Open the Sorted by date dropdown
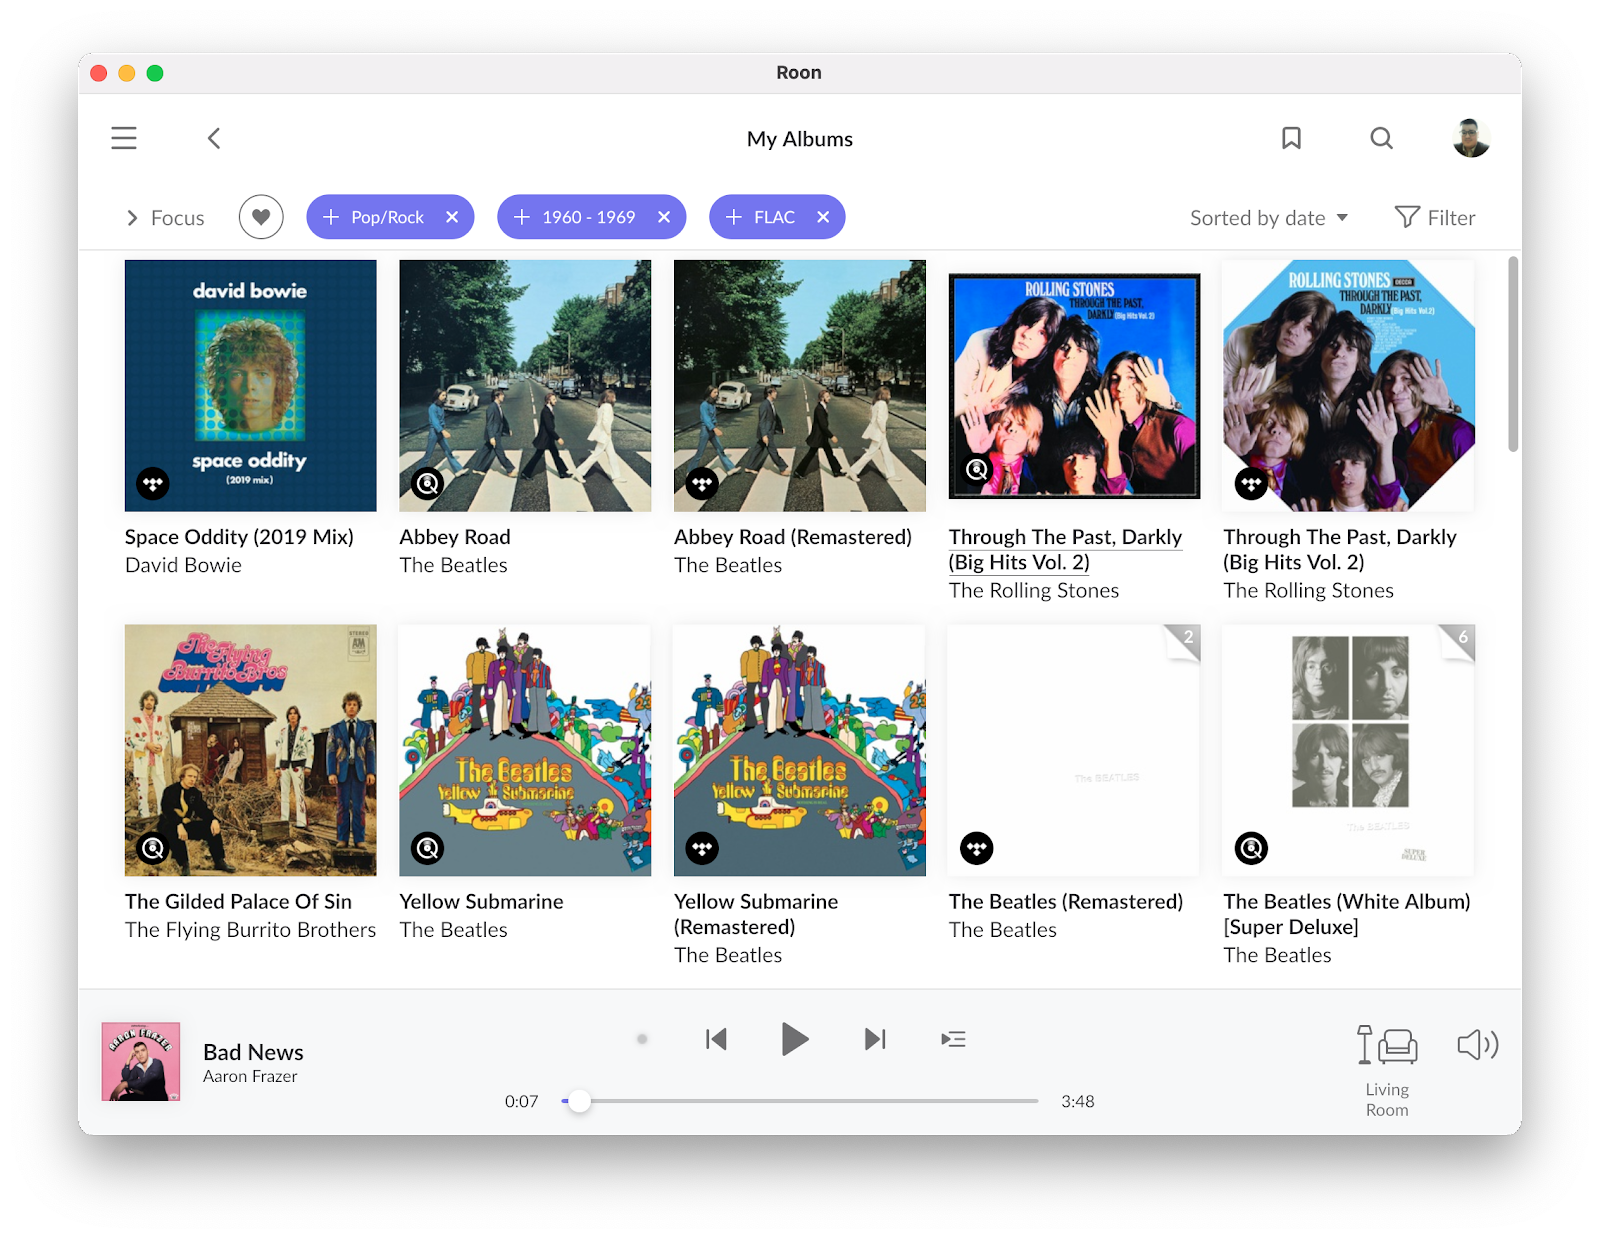The height and width of the screenshot is (1239, 1600). [1268, 218]
